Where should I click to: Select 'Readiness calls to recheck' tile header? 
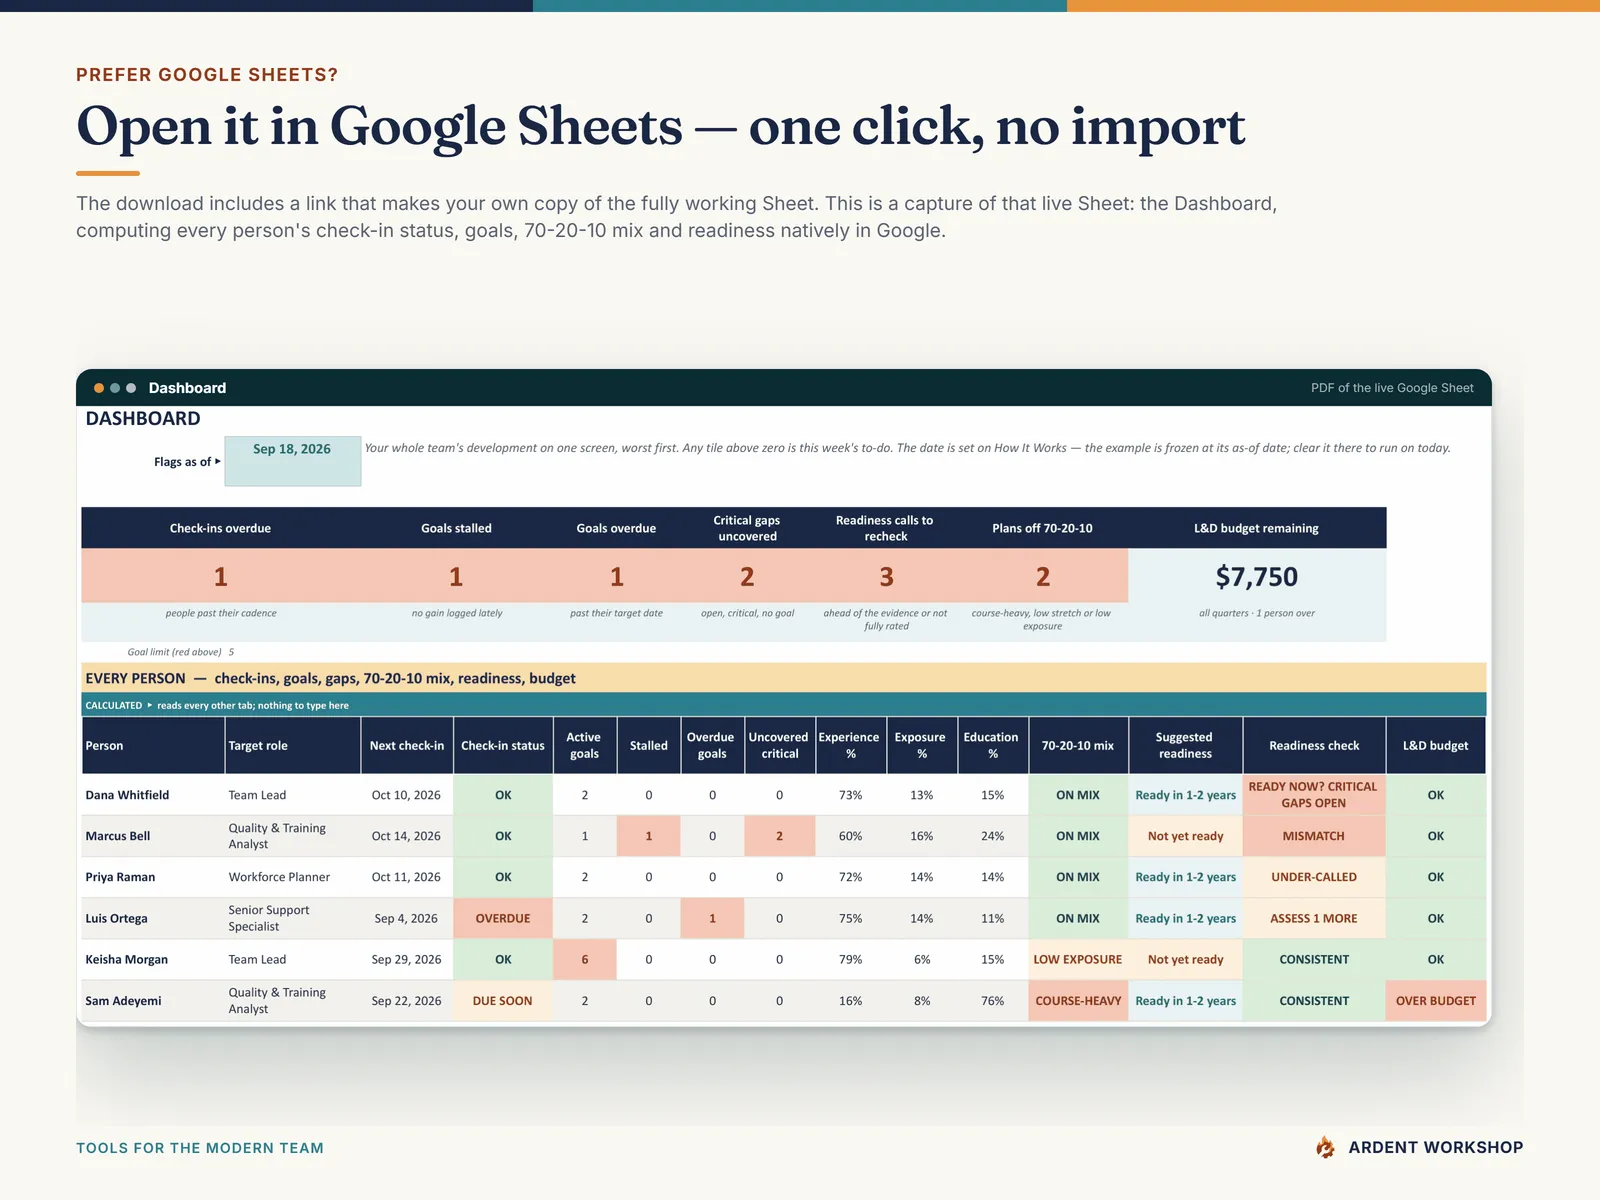tap(885, 528)
